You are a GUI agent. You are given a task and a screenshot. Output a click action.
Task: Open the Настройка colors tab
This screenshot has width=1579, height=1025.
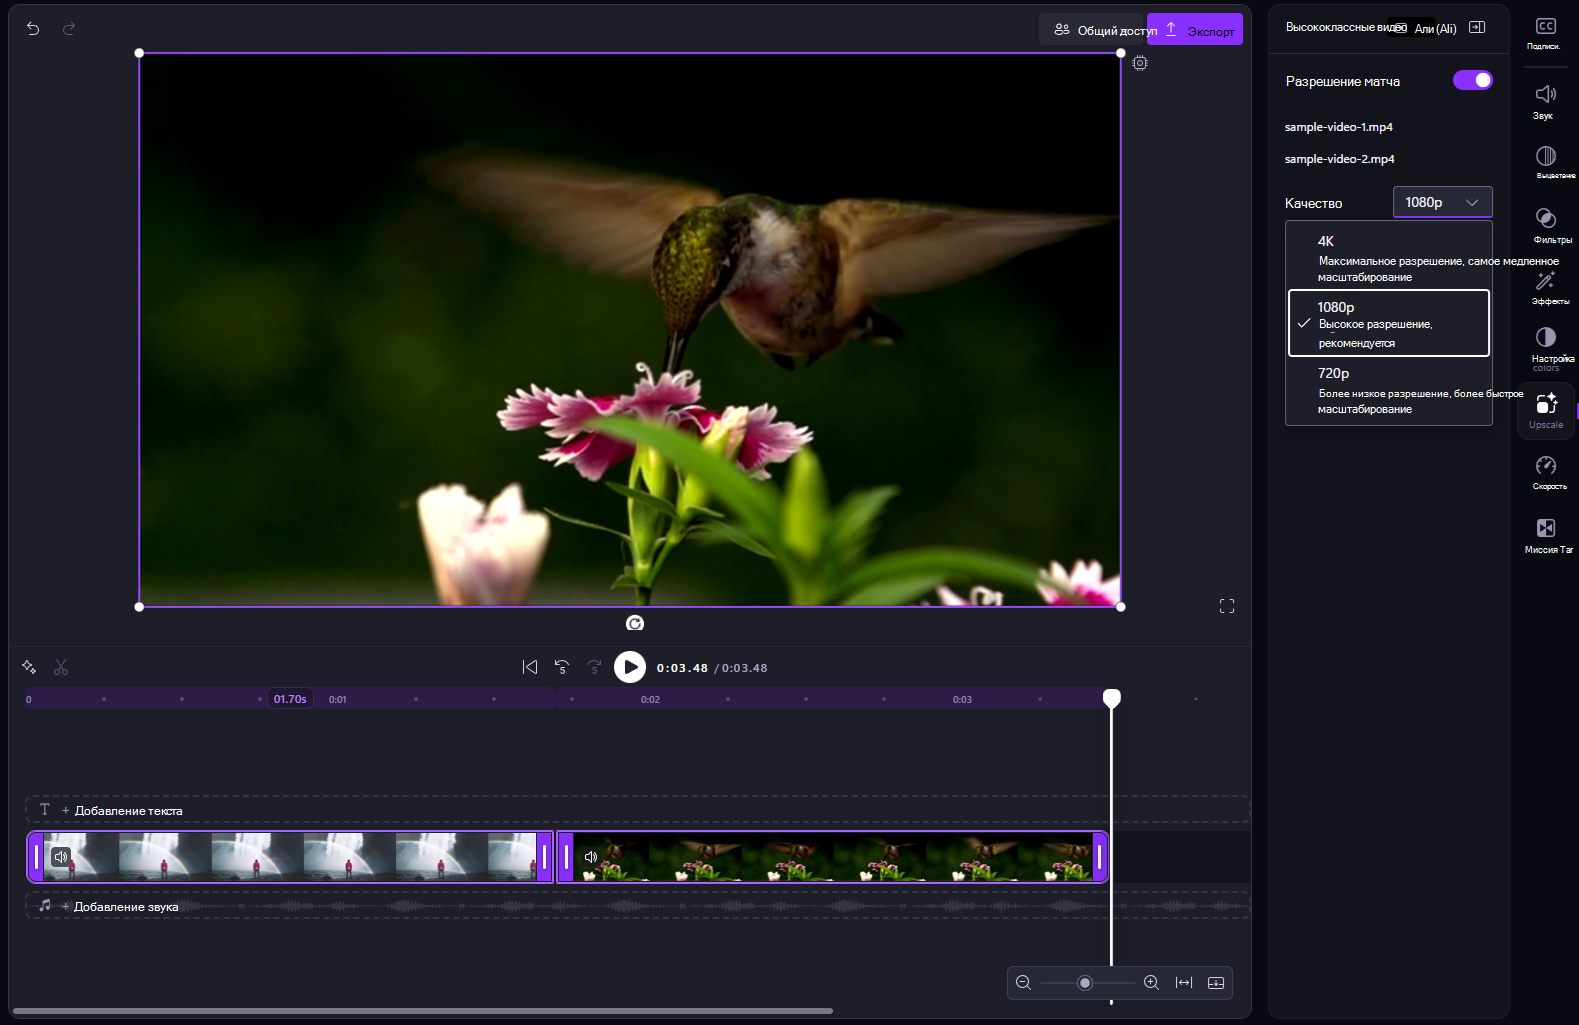pyautogui.click(x=1546, y=348)
